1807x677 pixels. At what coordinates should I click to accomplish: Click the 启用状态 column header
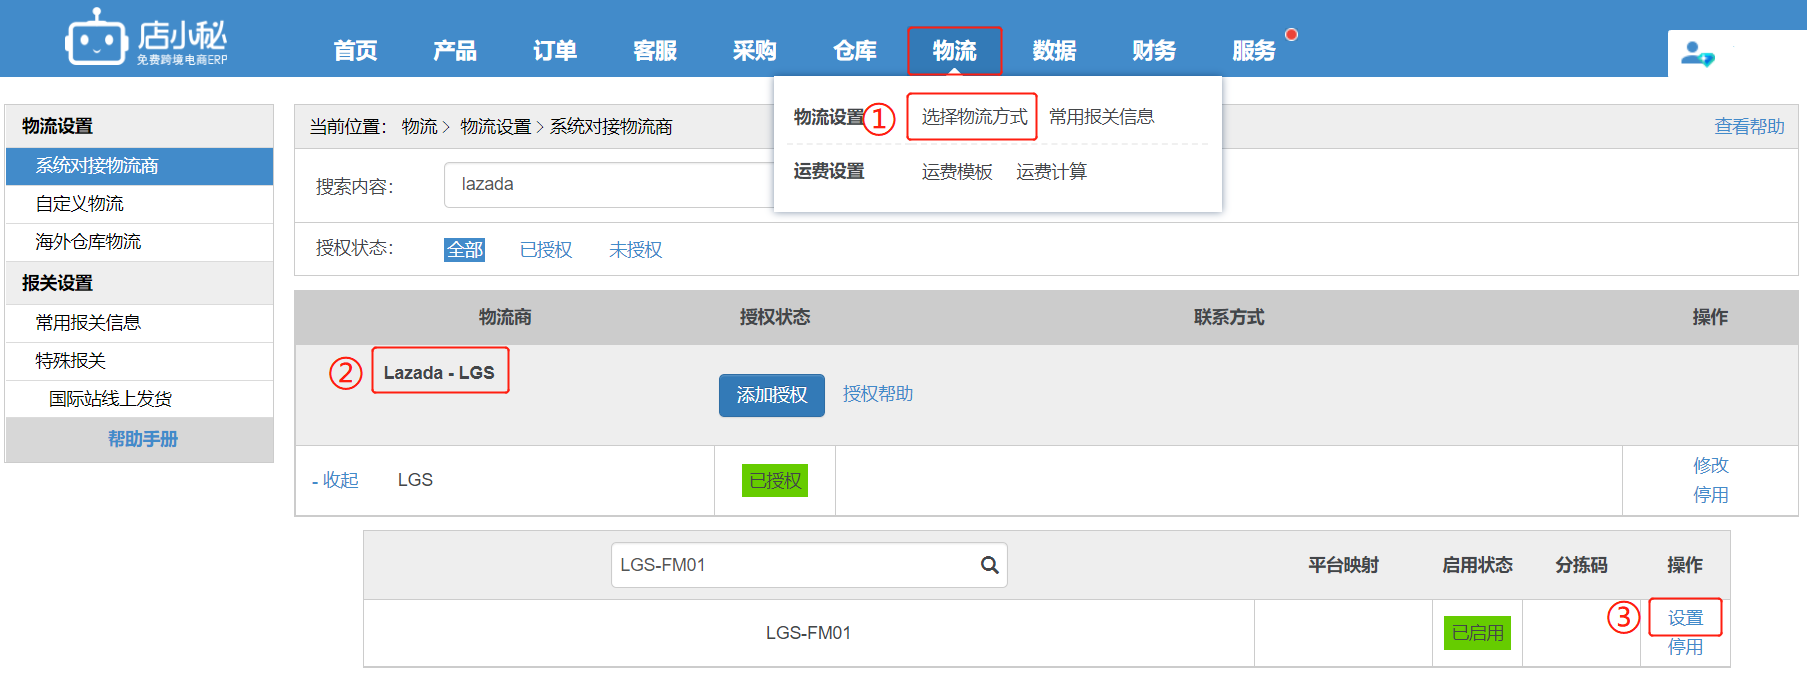1477,565
